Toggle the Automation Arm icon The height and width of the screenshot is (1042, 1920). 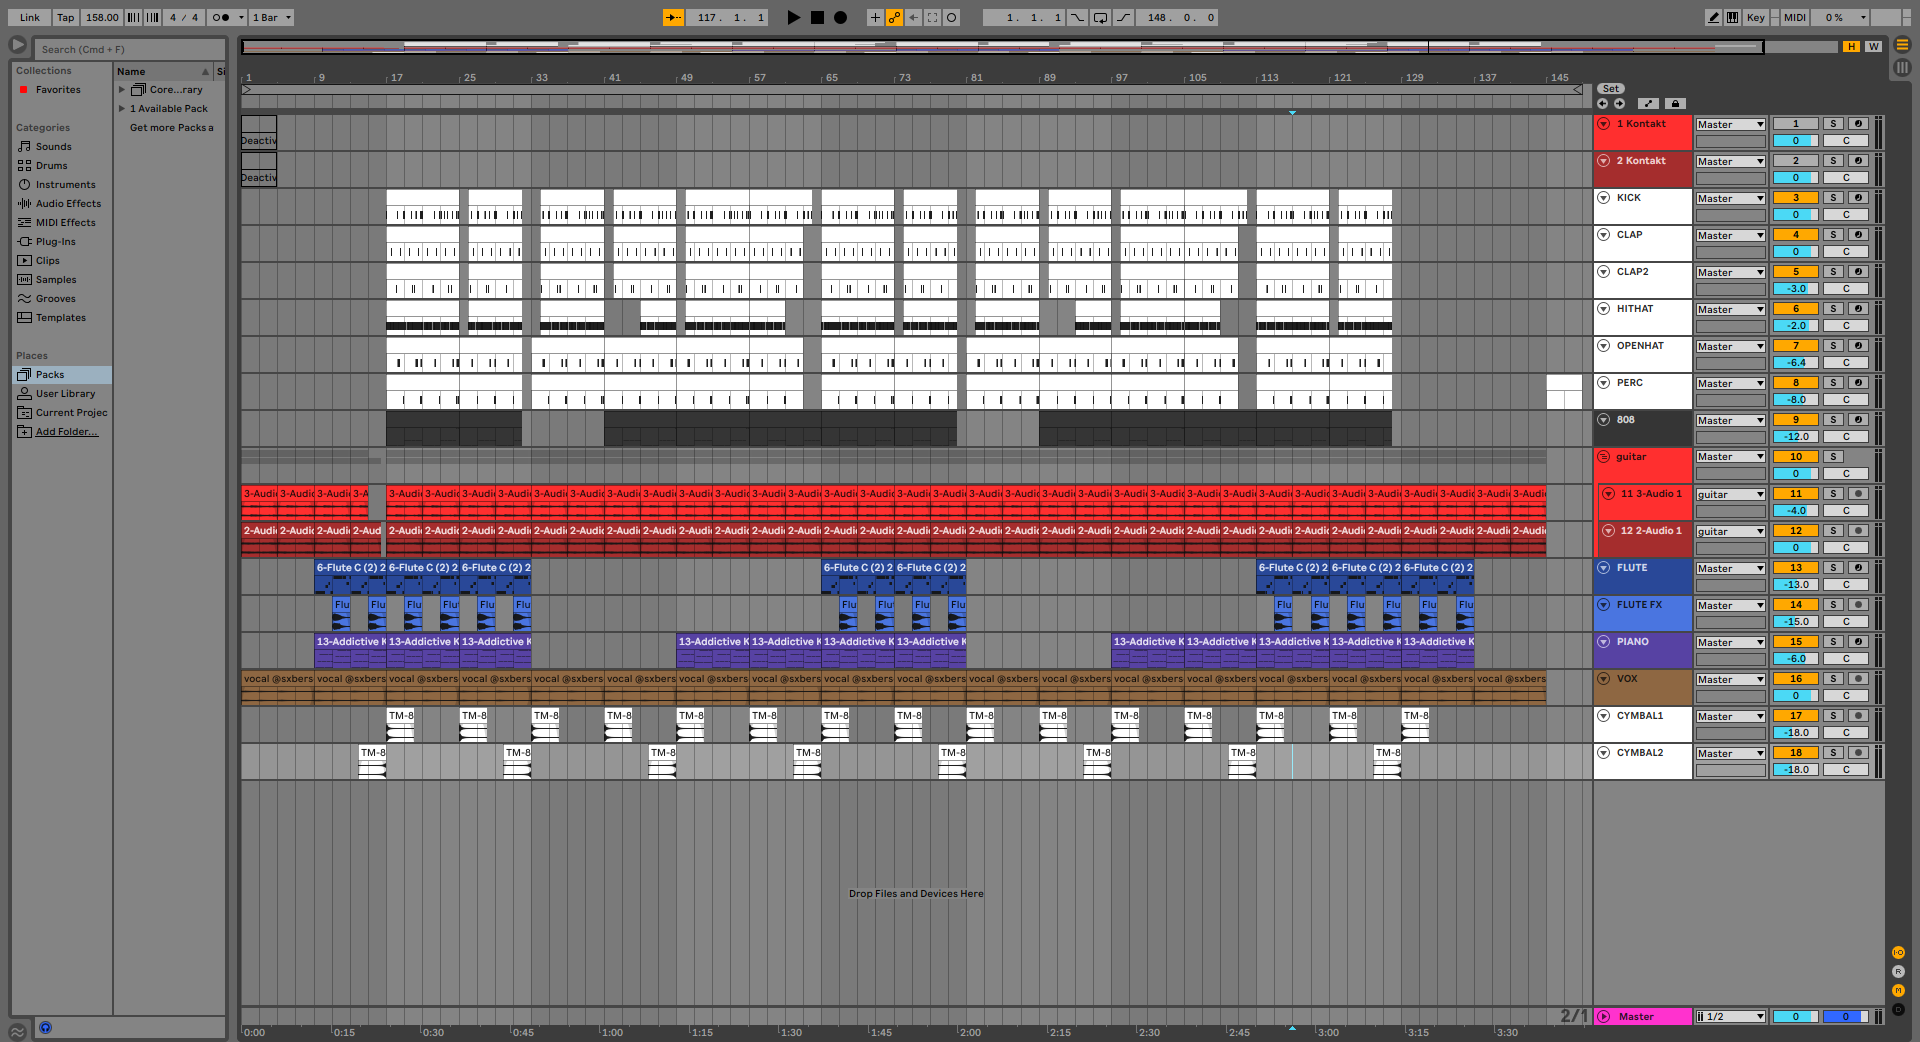tap(894, 17)
